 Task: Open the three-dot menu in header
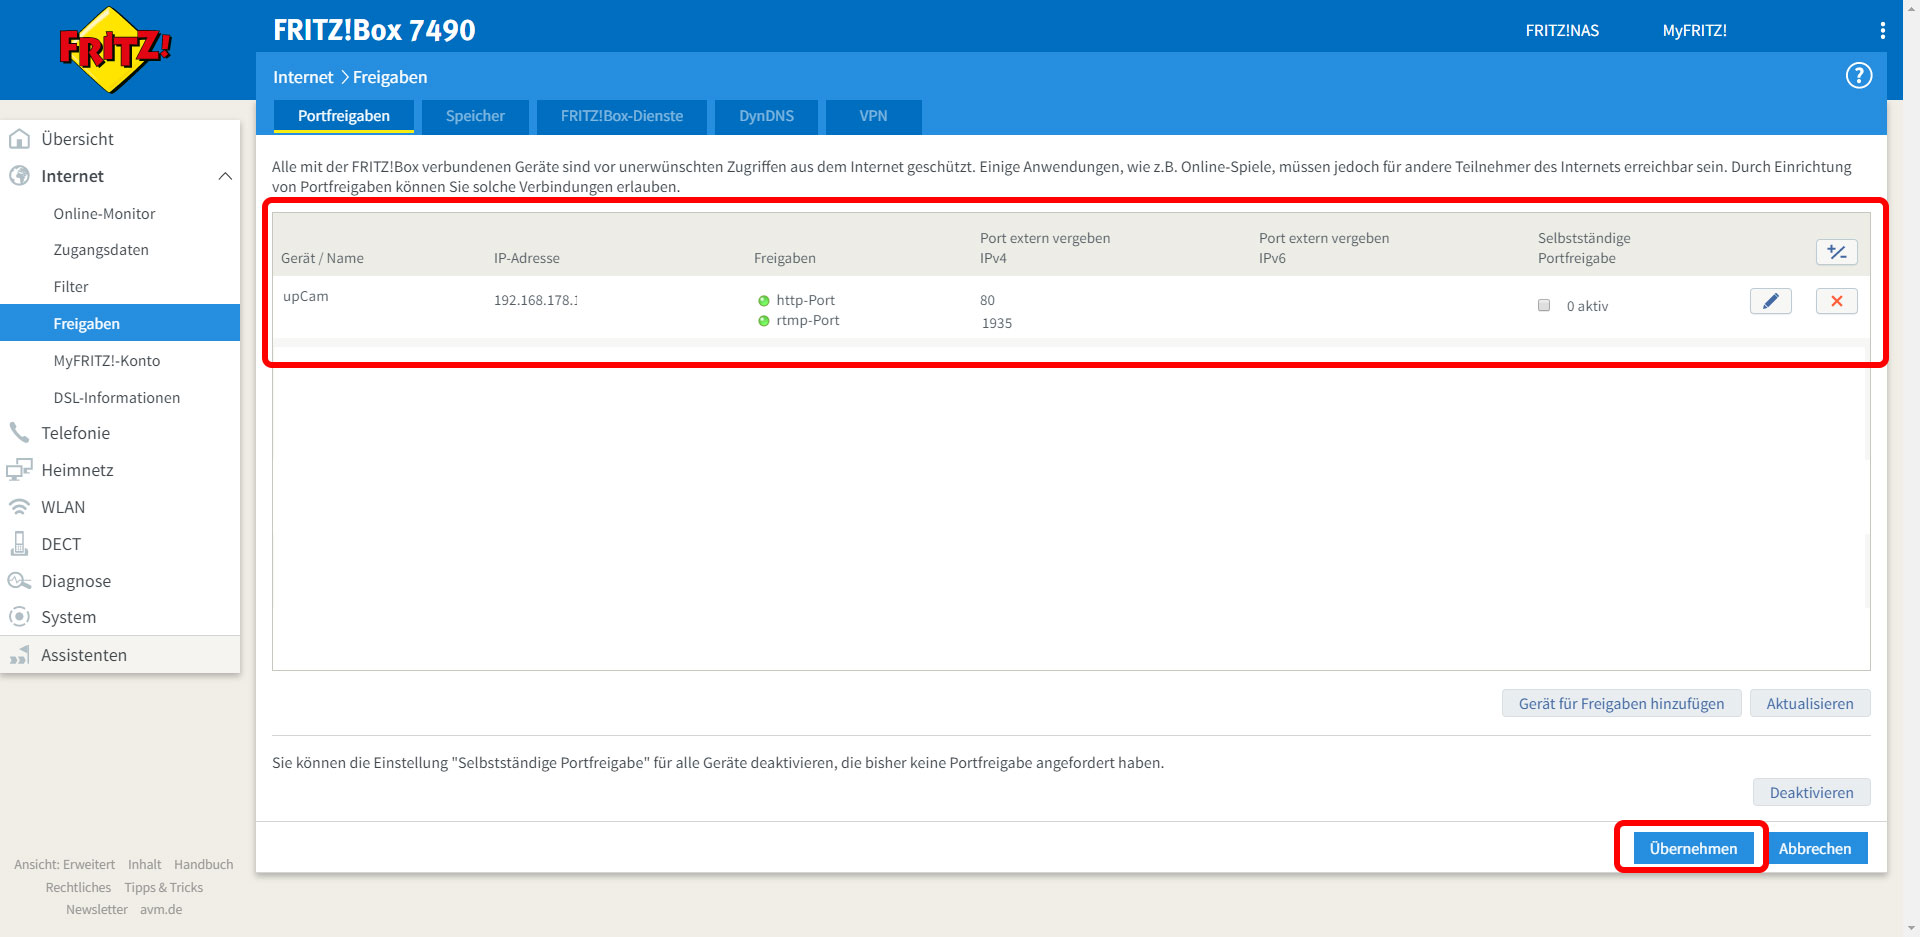[x=1882, y=31]
